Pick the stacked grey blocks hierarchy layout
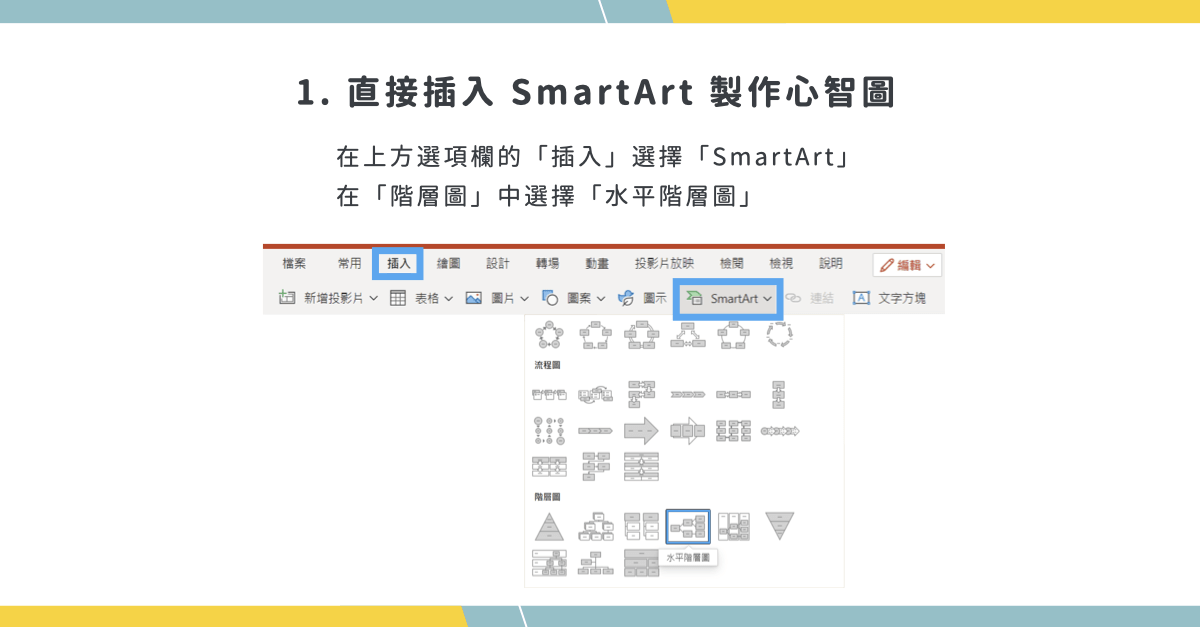The height and width of the screenshot is (627, 1200). point(641,563)
